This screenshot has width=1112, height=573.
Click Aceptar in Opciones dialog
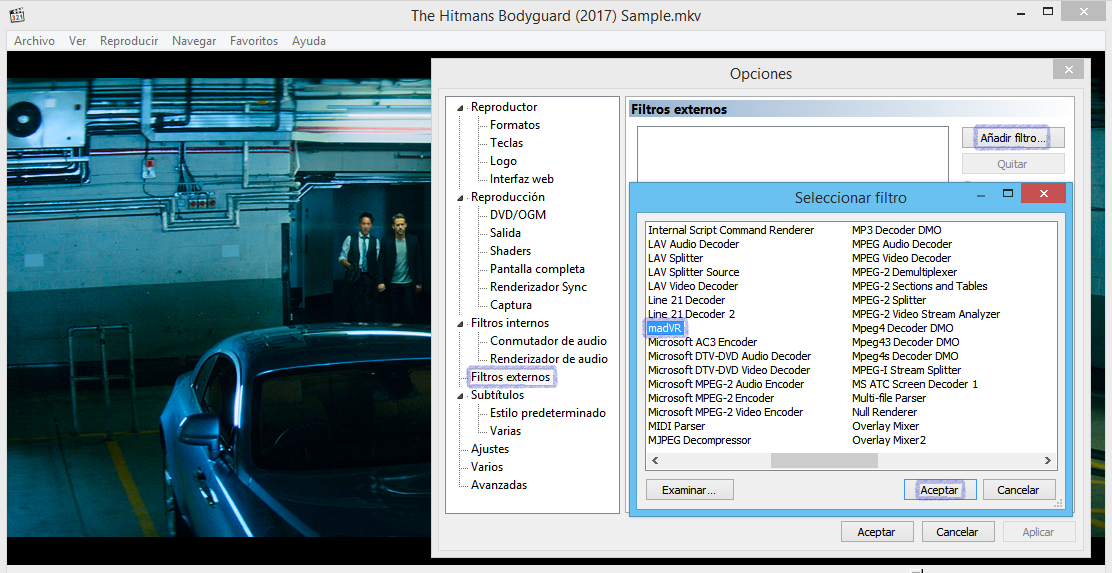tap(876, 532)
